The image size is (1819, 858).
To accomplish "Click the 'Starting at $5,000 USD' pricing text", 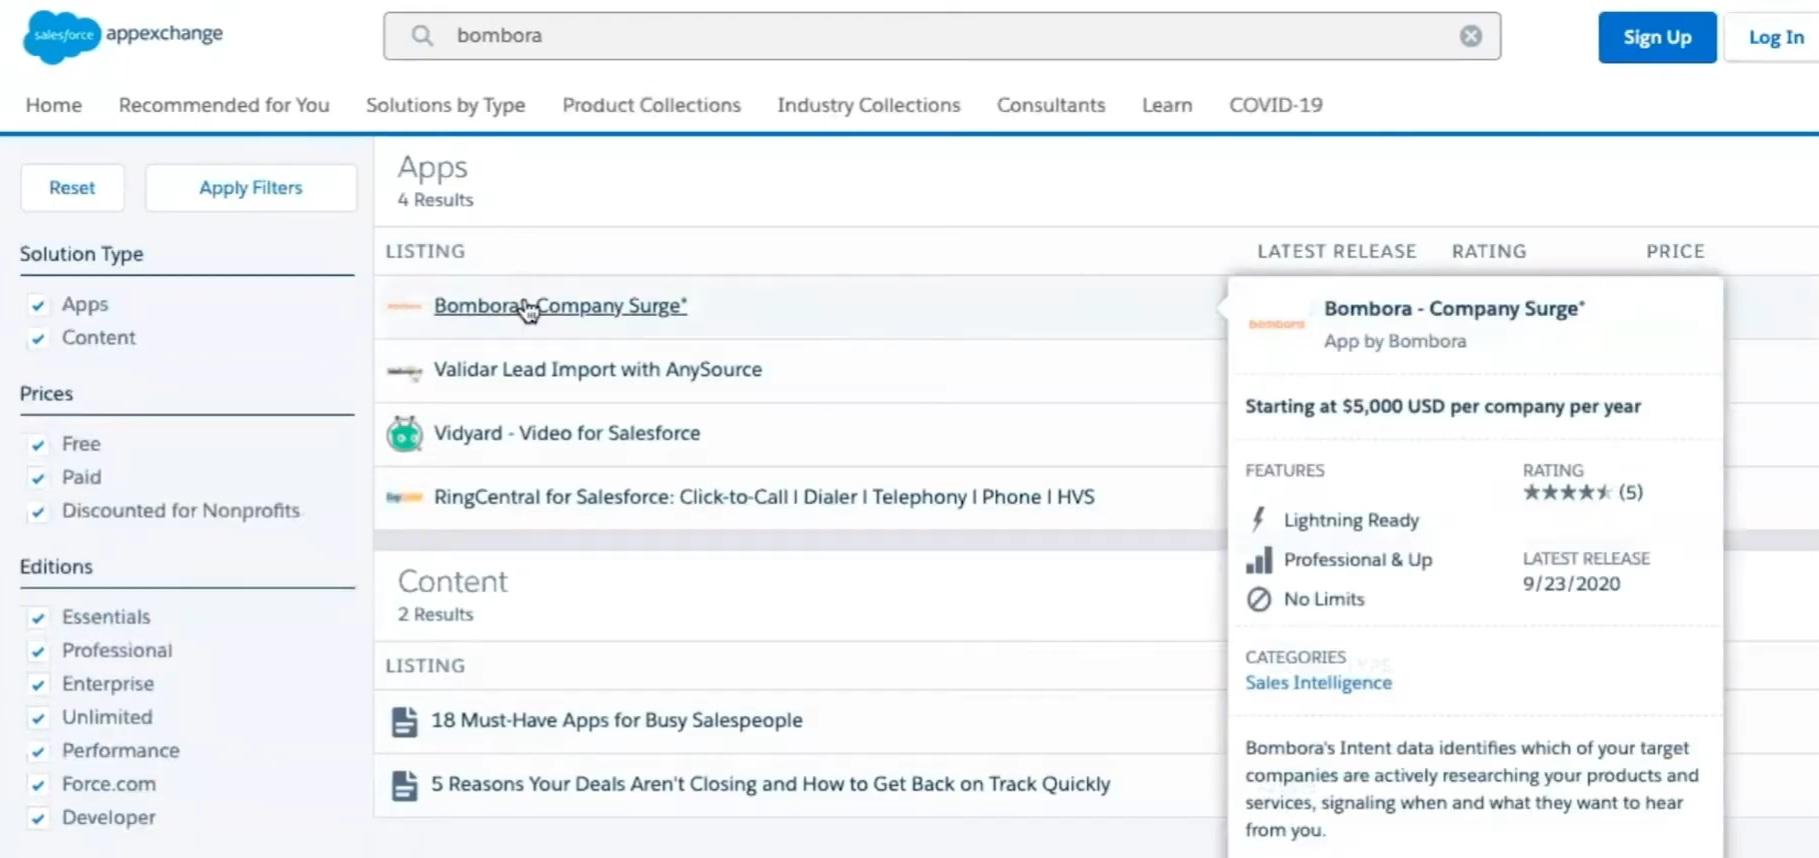I will coord(1443,406).
